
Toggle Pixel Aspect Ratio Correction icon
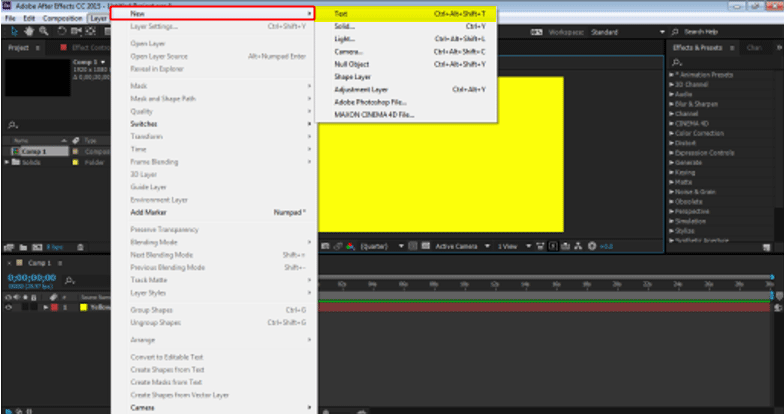540,246
